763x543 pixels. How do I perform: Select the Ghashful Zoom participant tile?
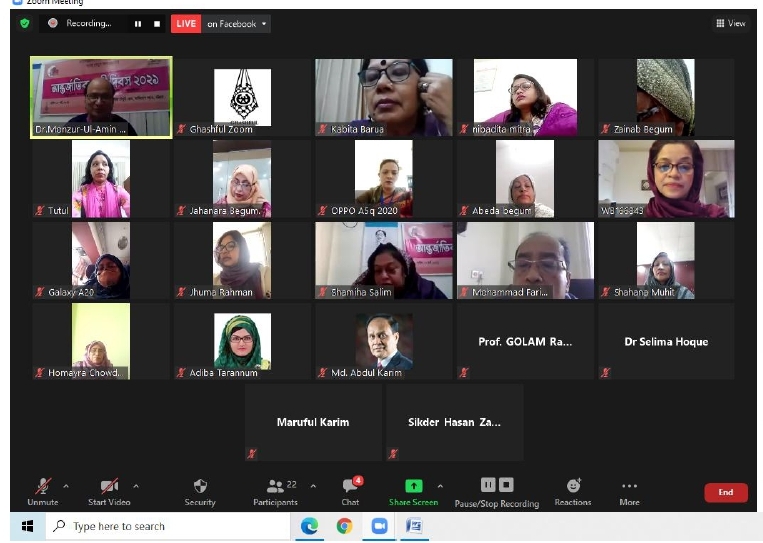click(242, 97)
